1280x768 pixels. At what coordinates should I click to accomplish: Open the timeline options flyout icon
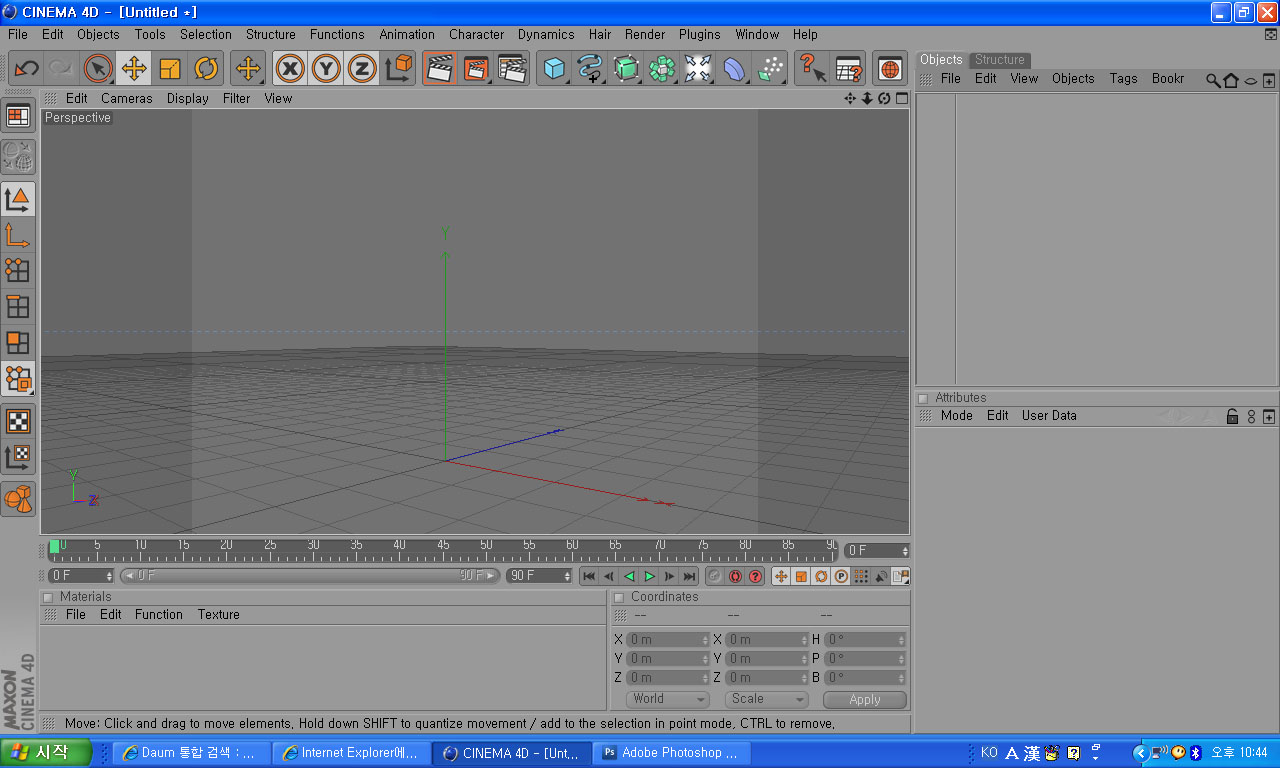[x=901, y=576]
